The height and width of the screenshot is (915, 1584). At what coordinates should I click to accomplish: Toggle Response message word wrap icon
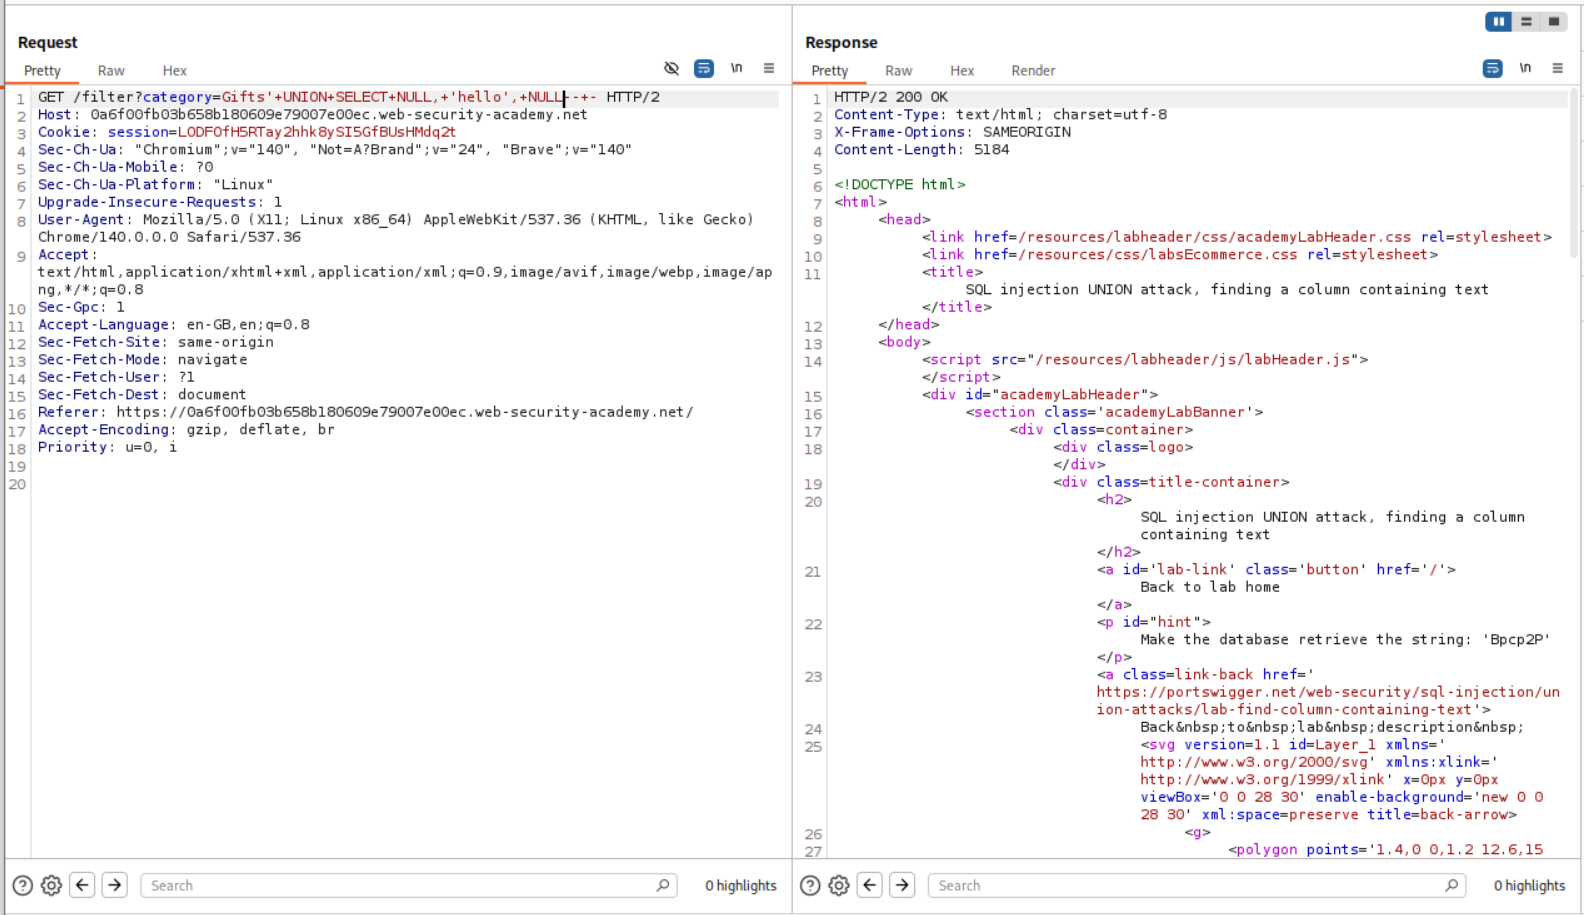1492,69
